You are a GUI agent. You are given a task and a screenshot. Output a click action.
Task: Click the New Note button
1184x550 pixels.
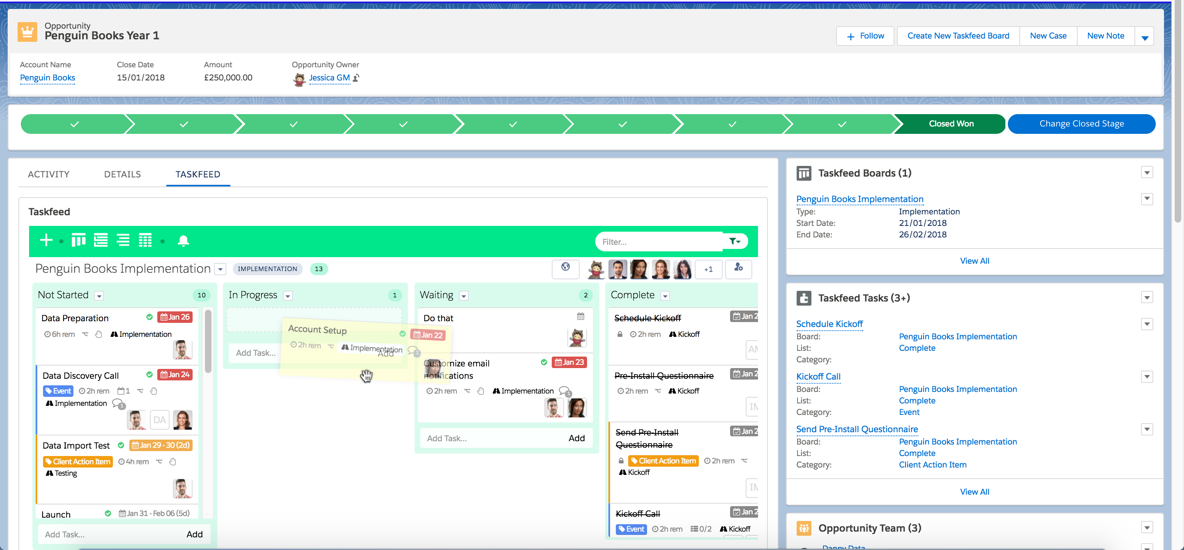pos(1105,36)
